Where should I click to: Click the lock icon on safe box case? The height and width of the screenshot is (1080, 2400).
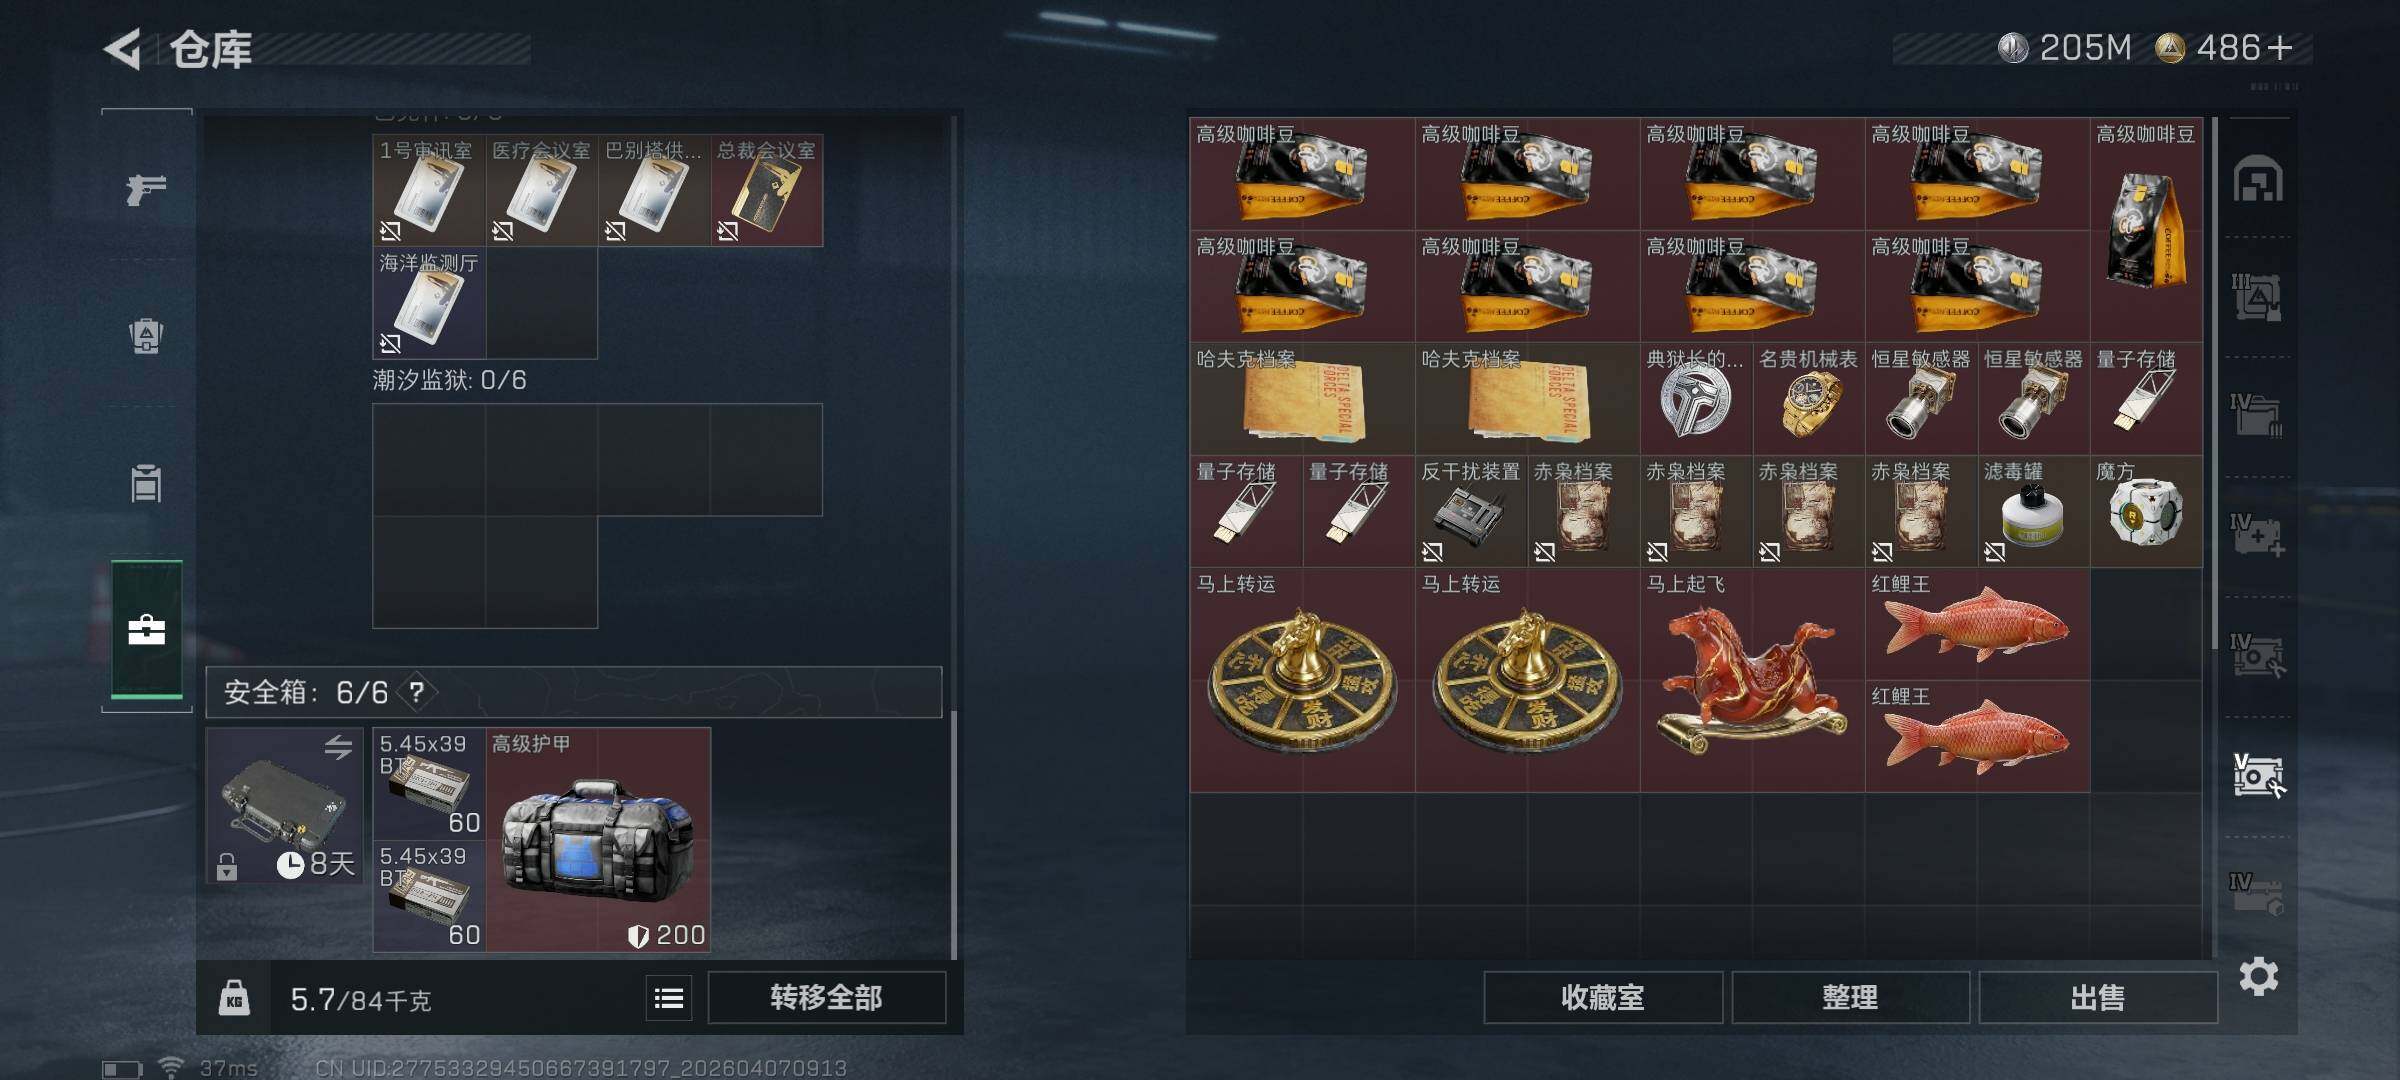(x=227, y=866)
